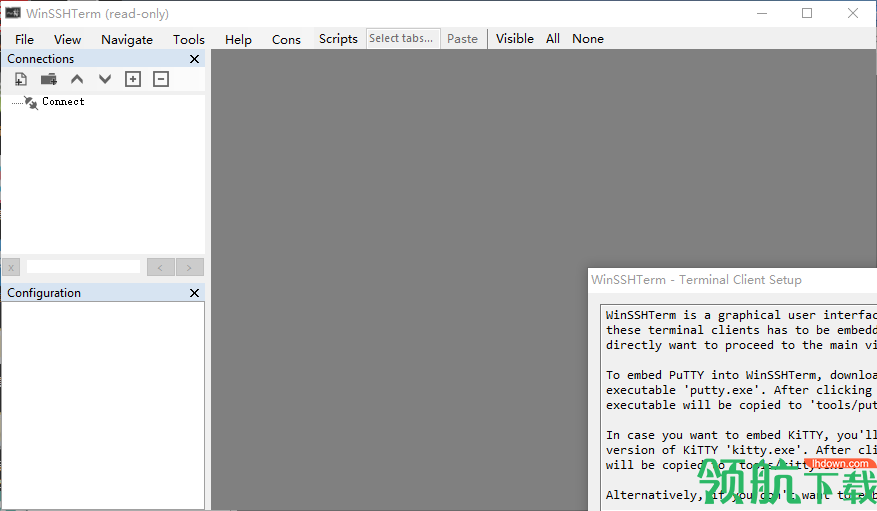The image size is (877, 511).
Task: Open the Help menu
Action: pos(238,39)
